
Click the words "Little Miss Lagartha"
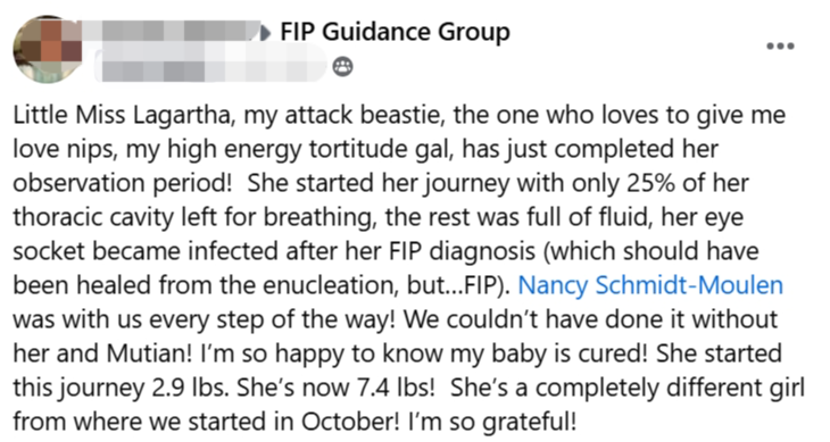click(x=121, y=116)
